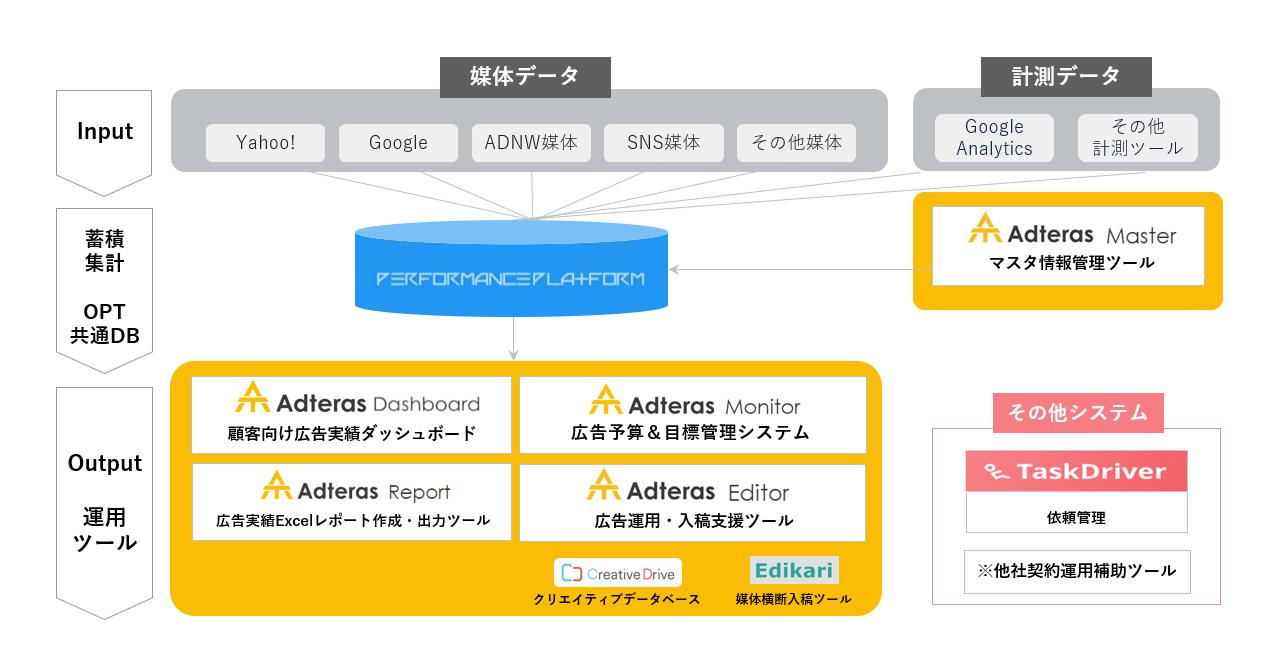Select the Edikari logo

[794, 571]
